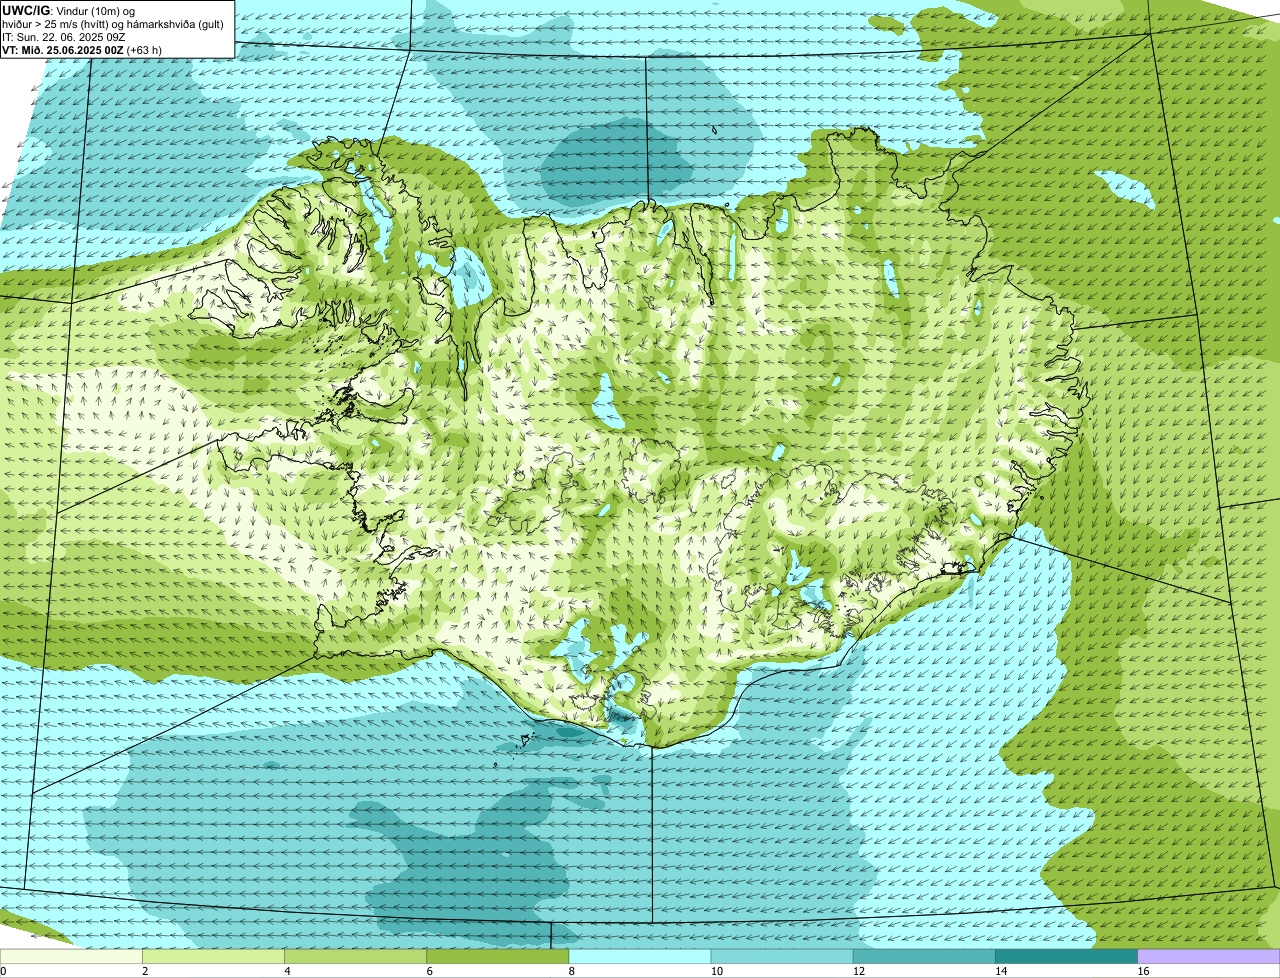Click the legend value "12"

[859, 971]
